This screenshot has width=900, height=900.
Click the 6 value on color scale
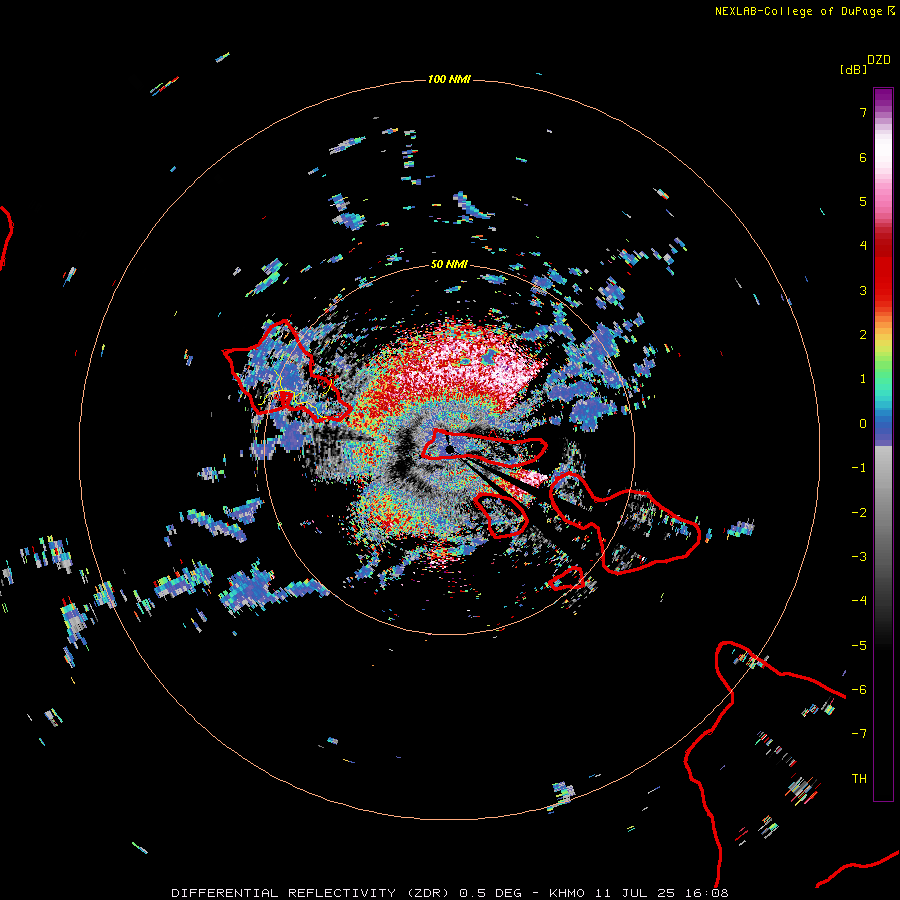click(x=863, y=157)
